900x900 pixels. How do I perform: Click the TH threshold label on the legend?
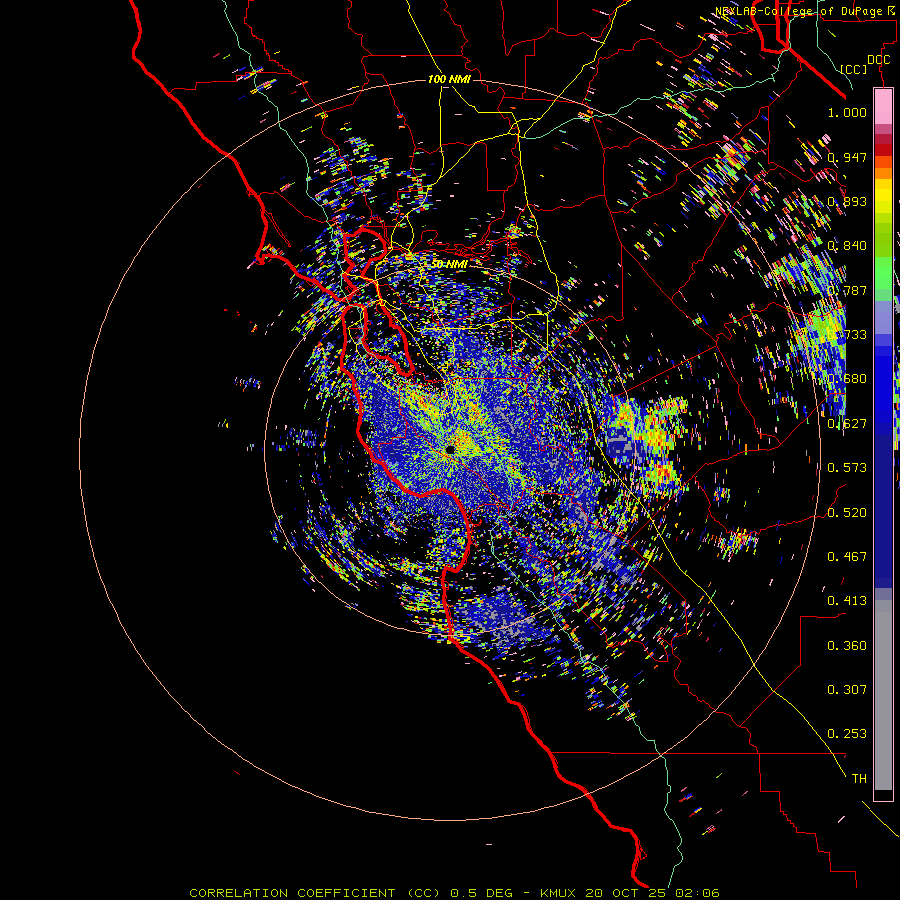(859, 778)
